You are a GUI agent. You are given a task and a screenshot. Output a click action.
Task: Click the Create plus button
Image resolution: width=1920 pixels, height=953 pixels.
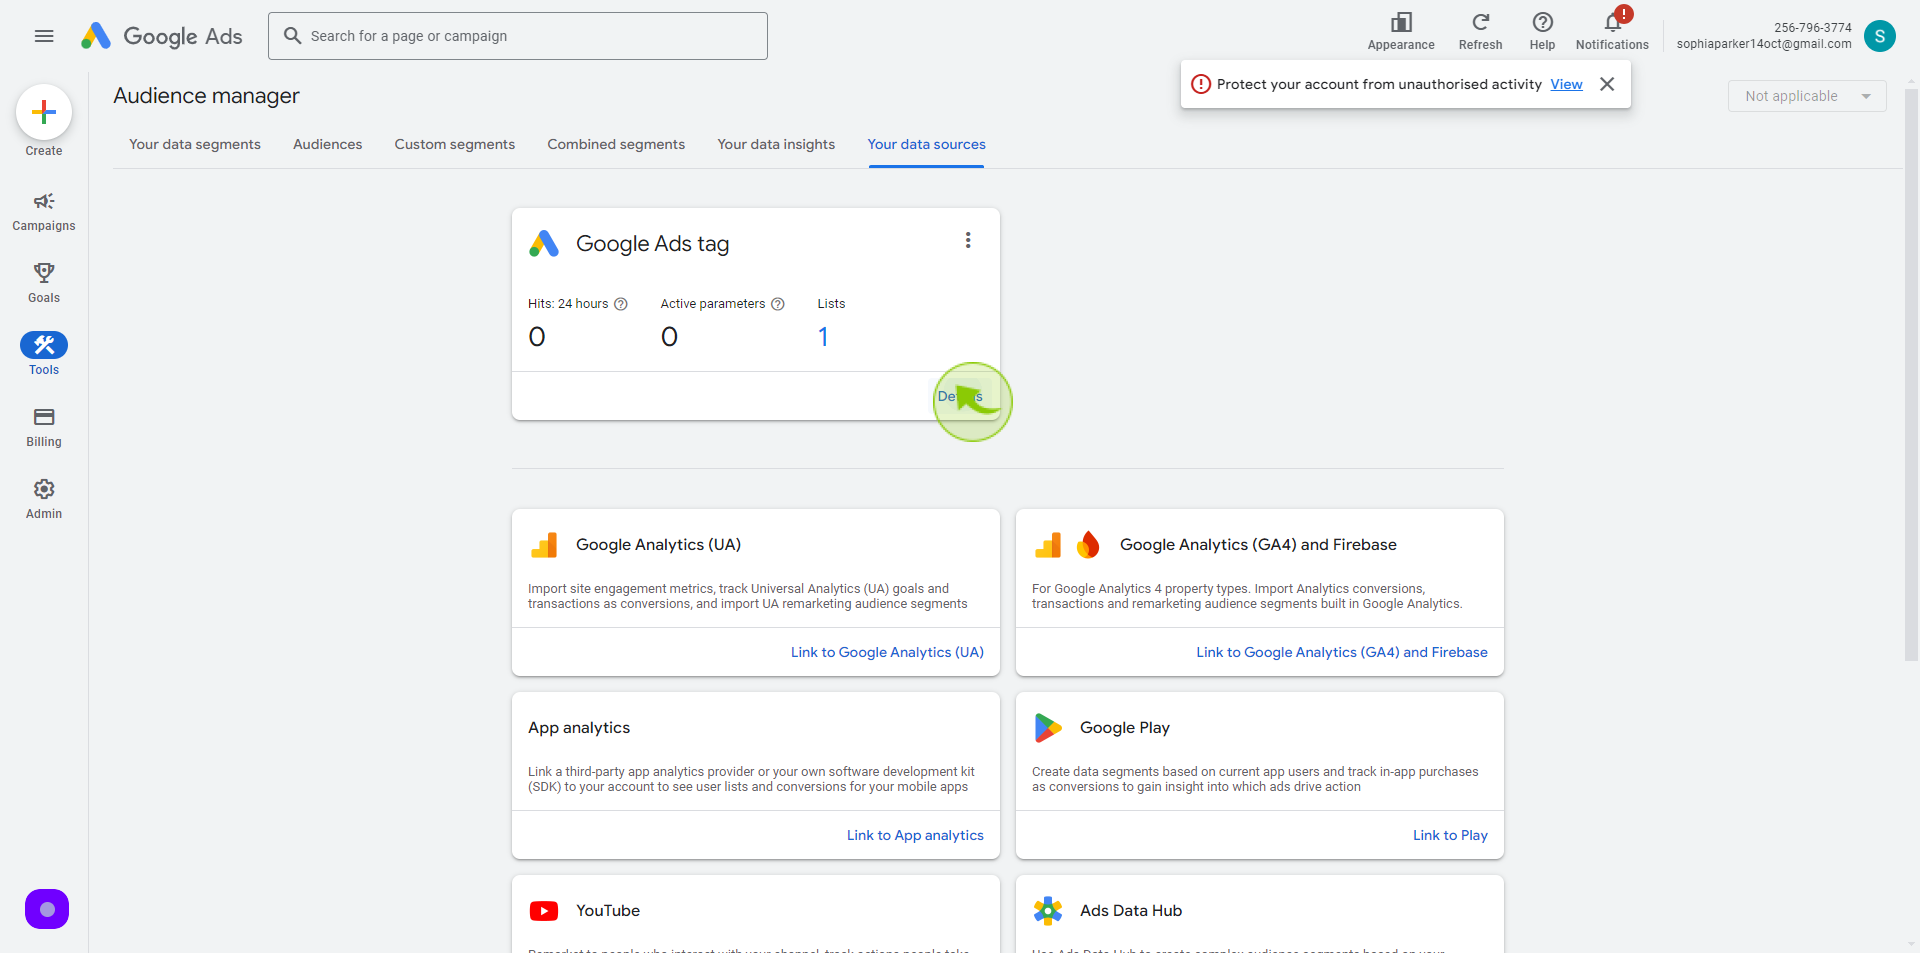click(44, 112)
